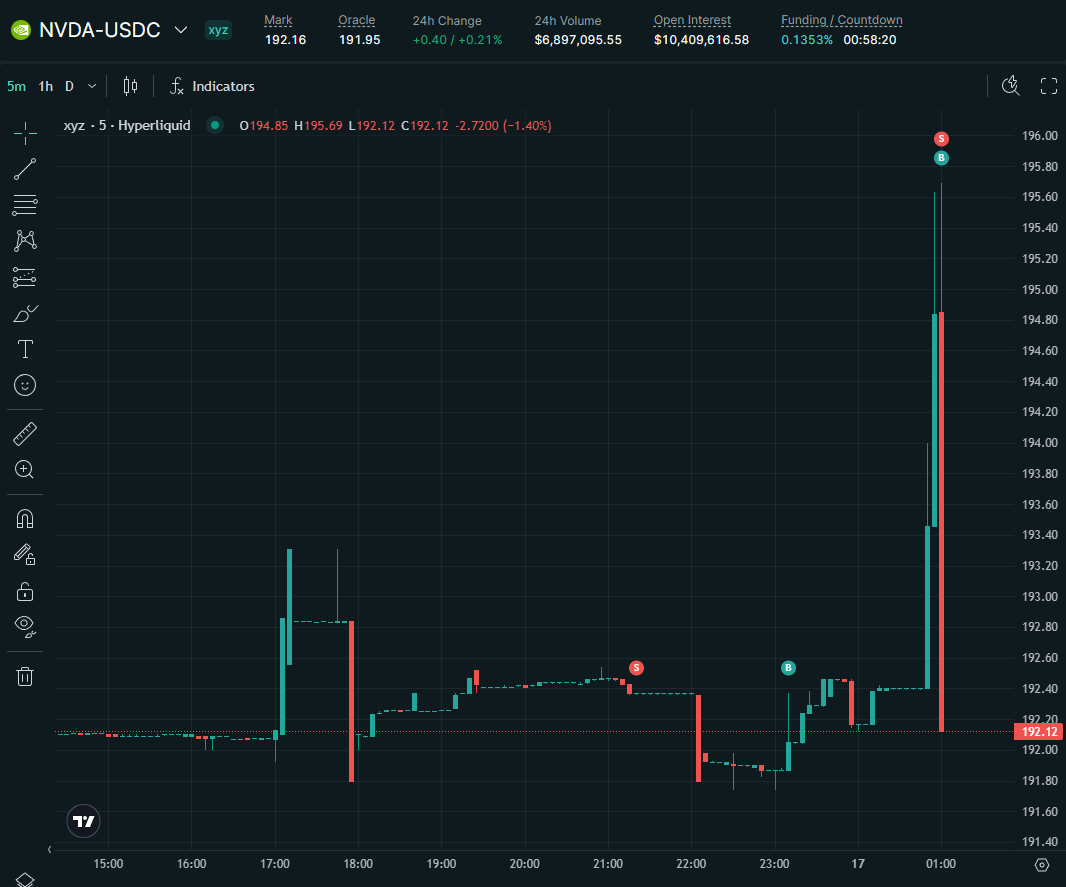This screenshot has height=887, width=1066.
Task: Click the green market status dot in legend
Action: tap(215, 125)
